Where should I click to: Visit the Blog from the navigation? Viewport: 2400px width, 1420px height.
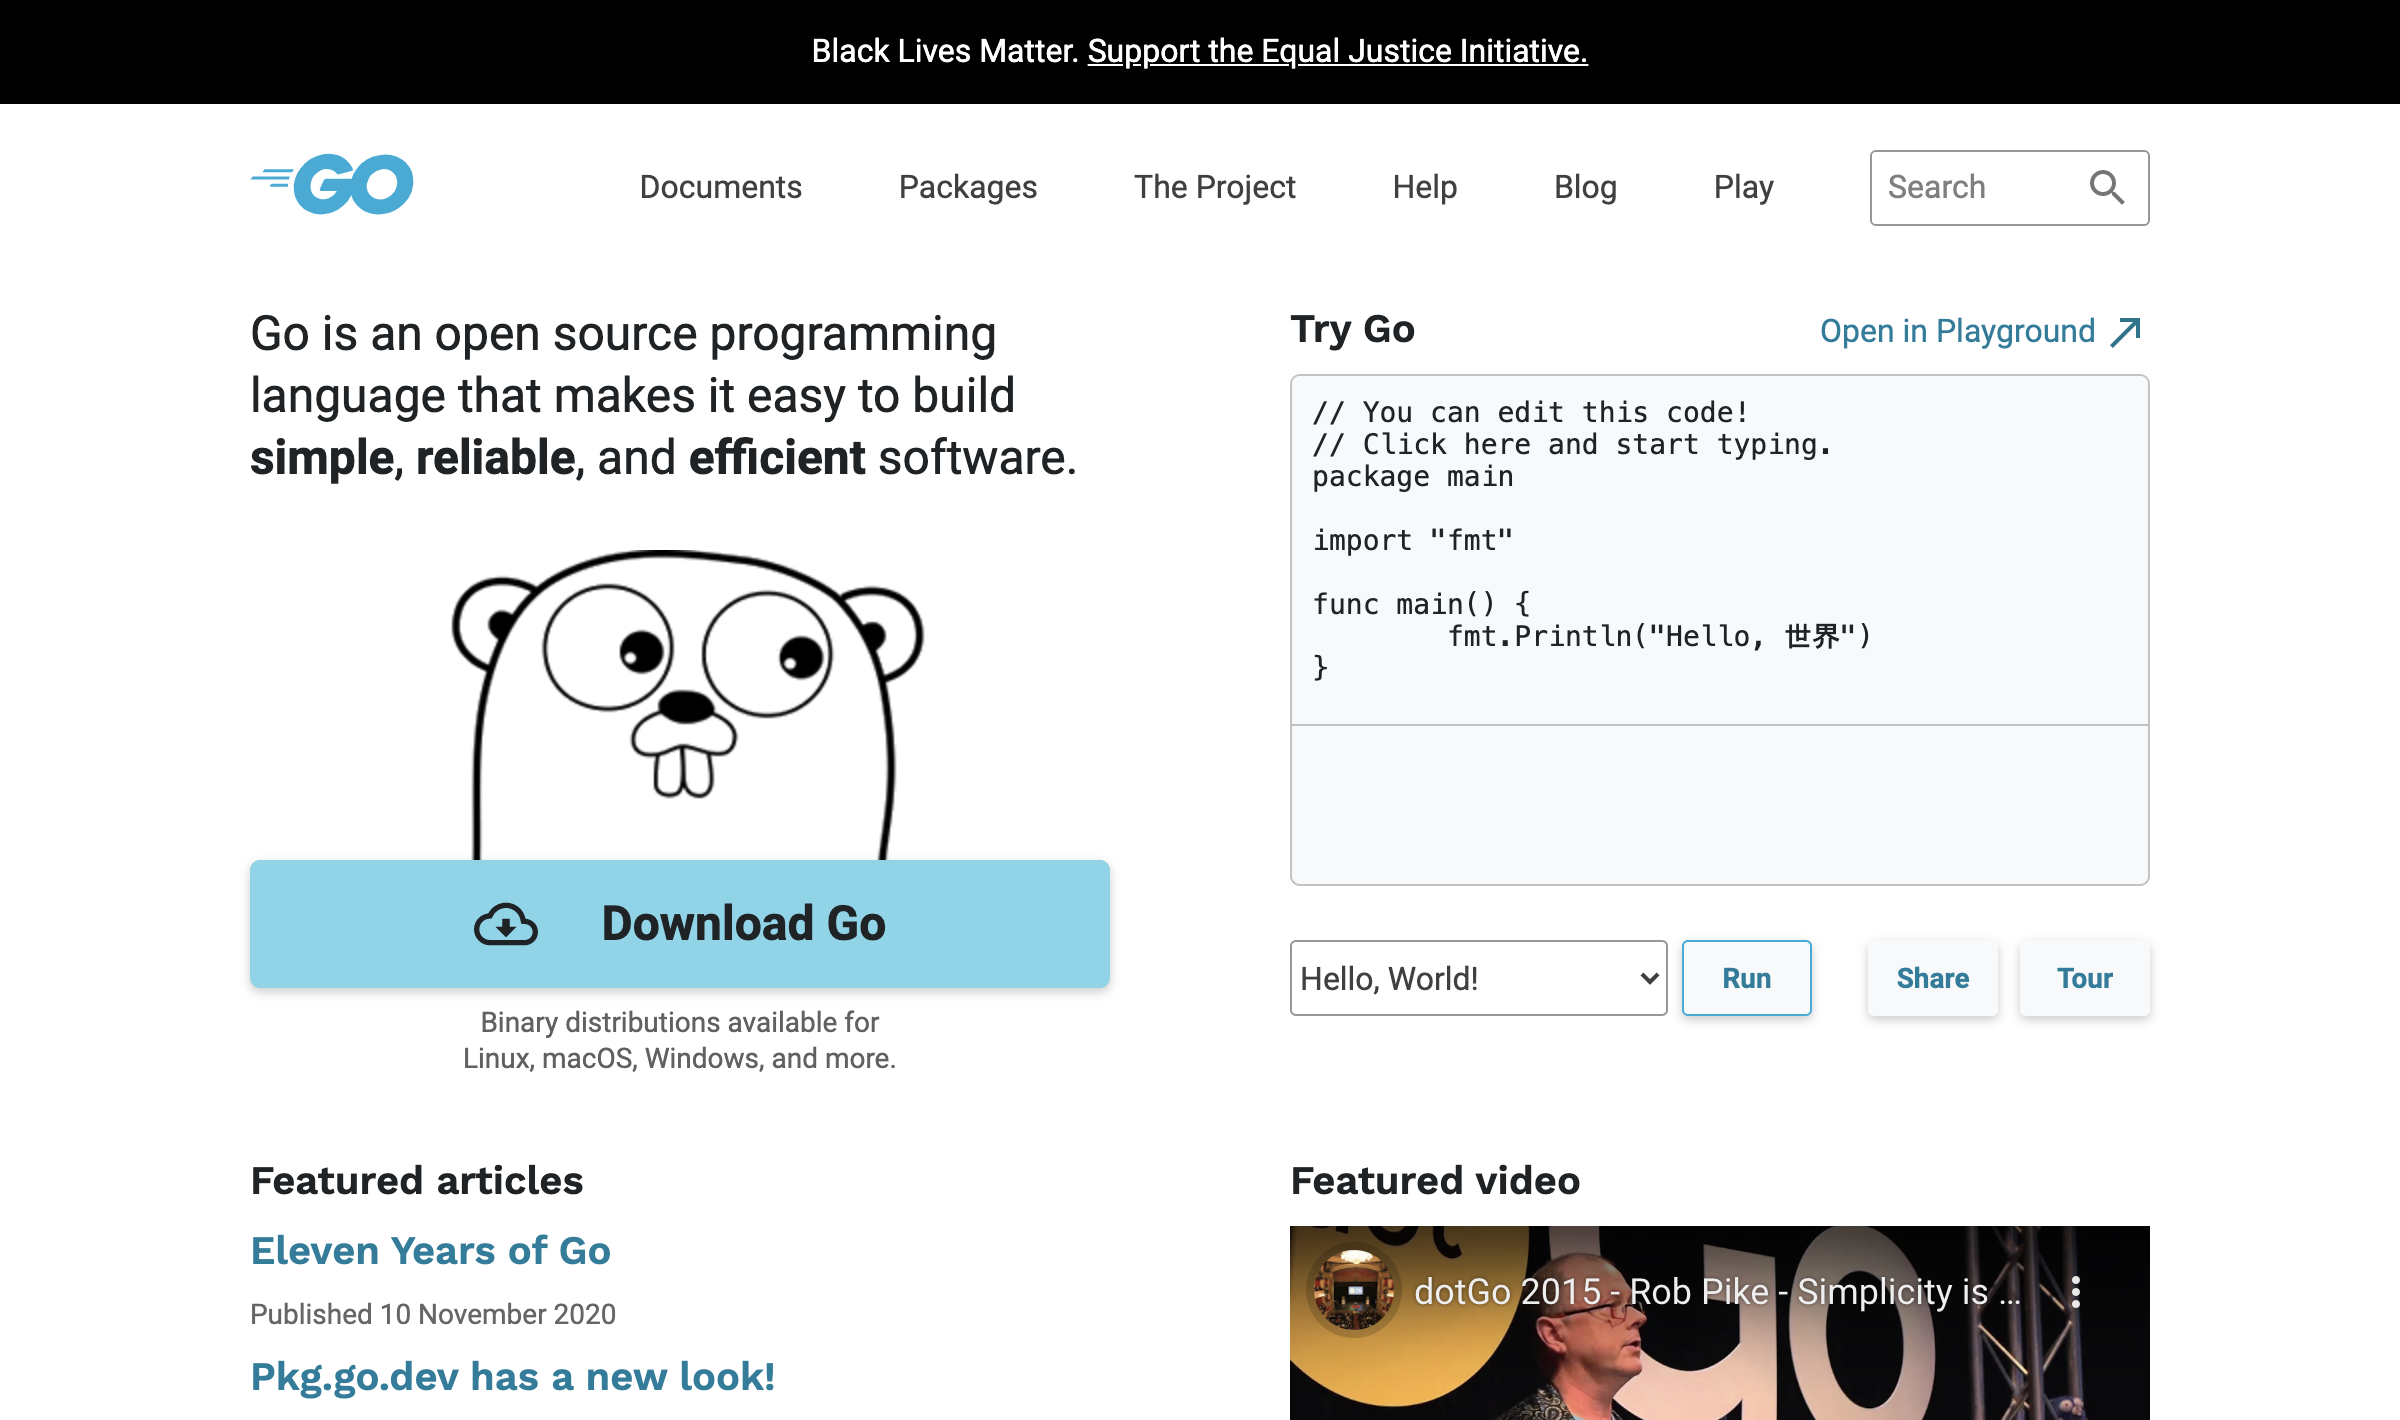point(1585,187)
